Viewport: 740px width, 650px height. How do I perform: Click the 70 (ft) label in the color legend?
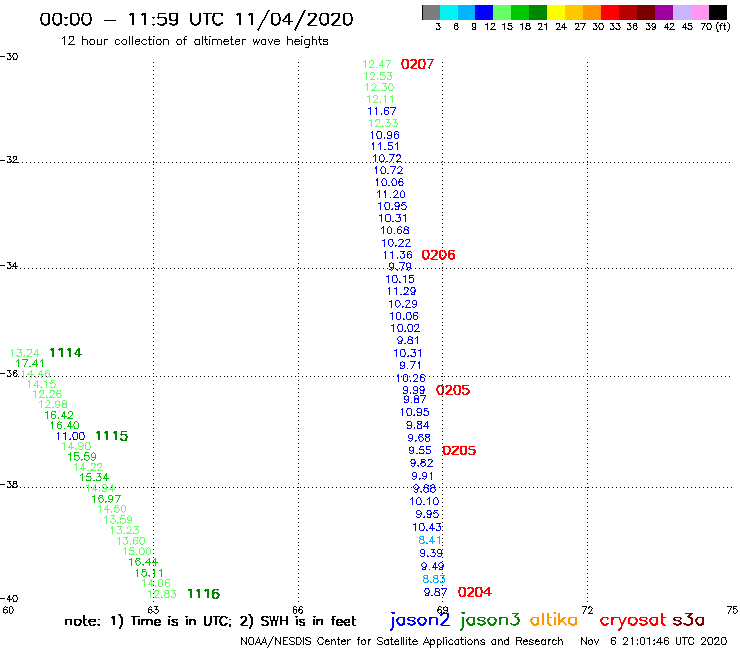pos(715,27)
